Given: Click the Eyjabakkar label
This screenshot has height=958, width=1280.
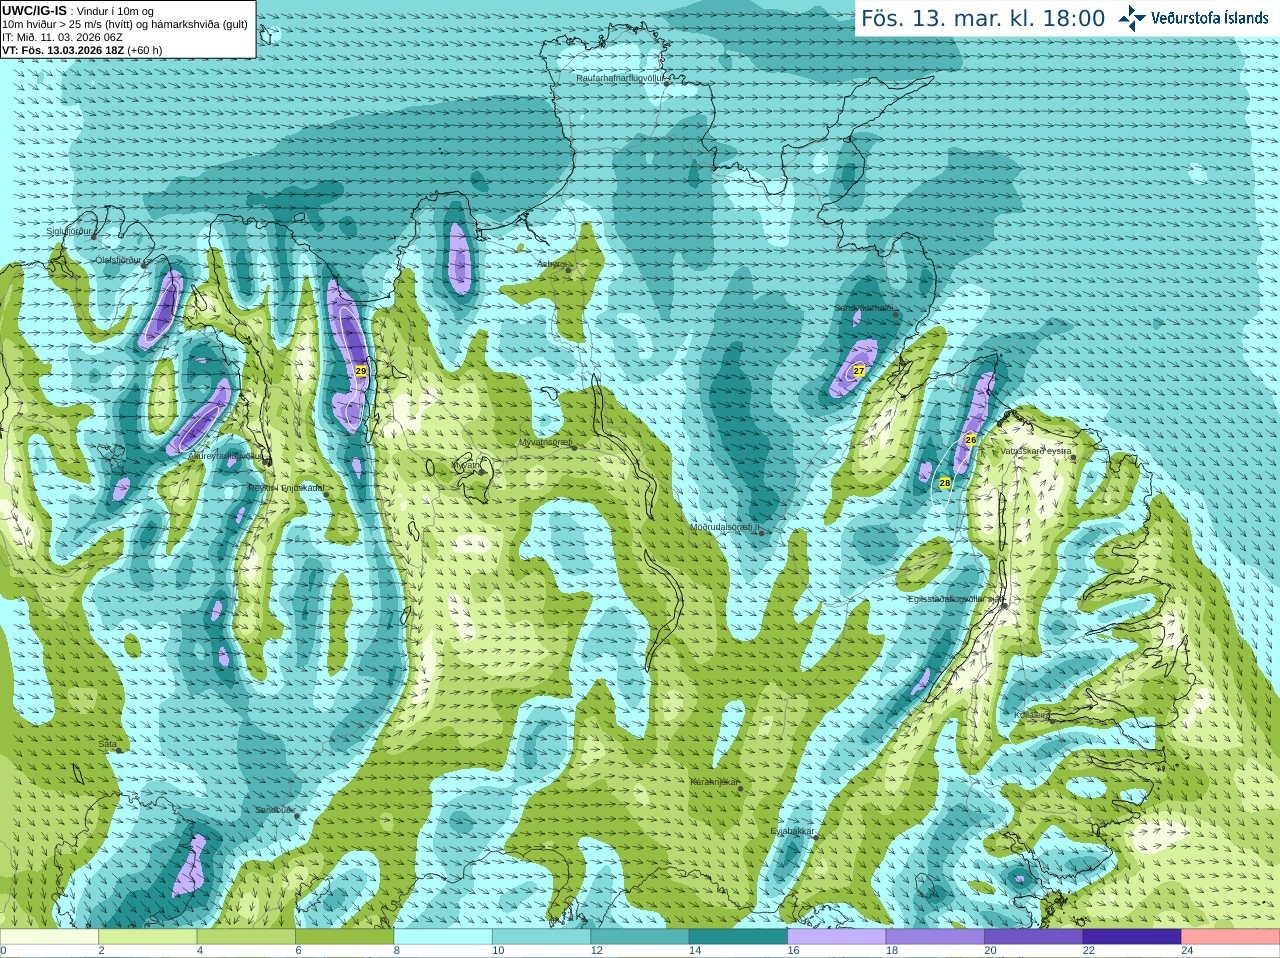Looking at the screenshot, I should 793,831.
